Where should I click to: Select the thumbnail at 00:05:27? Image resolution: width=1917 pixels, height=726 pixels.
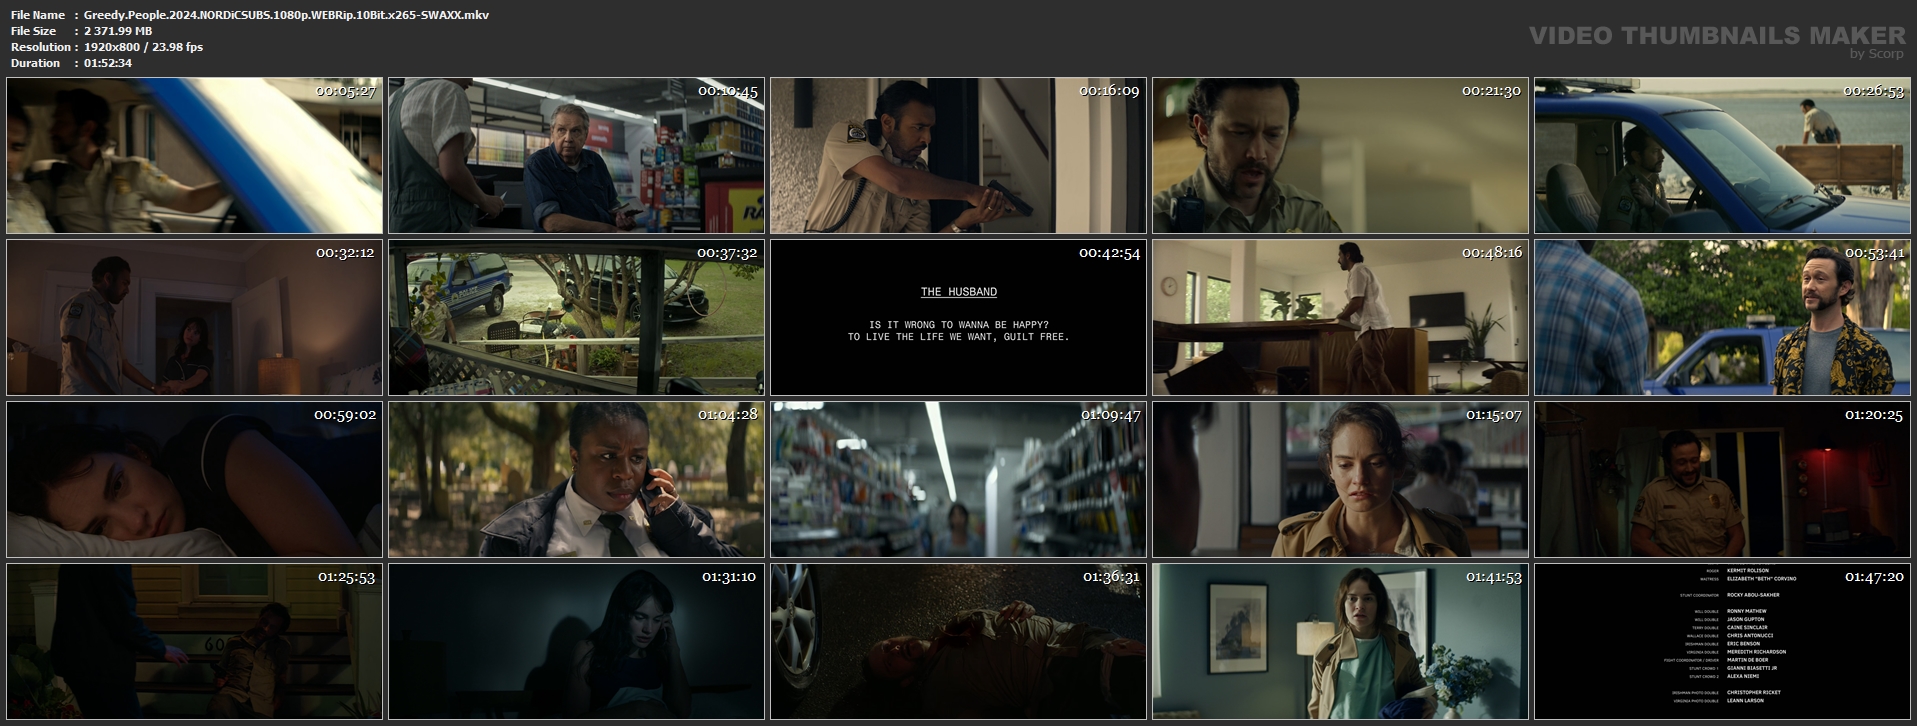pos(194,156)
